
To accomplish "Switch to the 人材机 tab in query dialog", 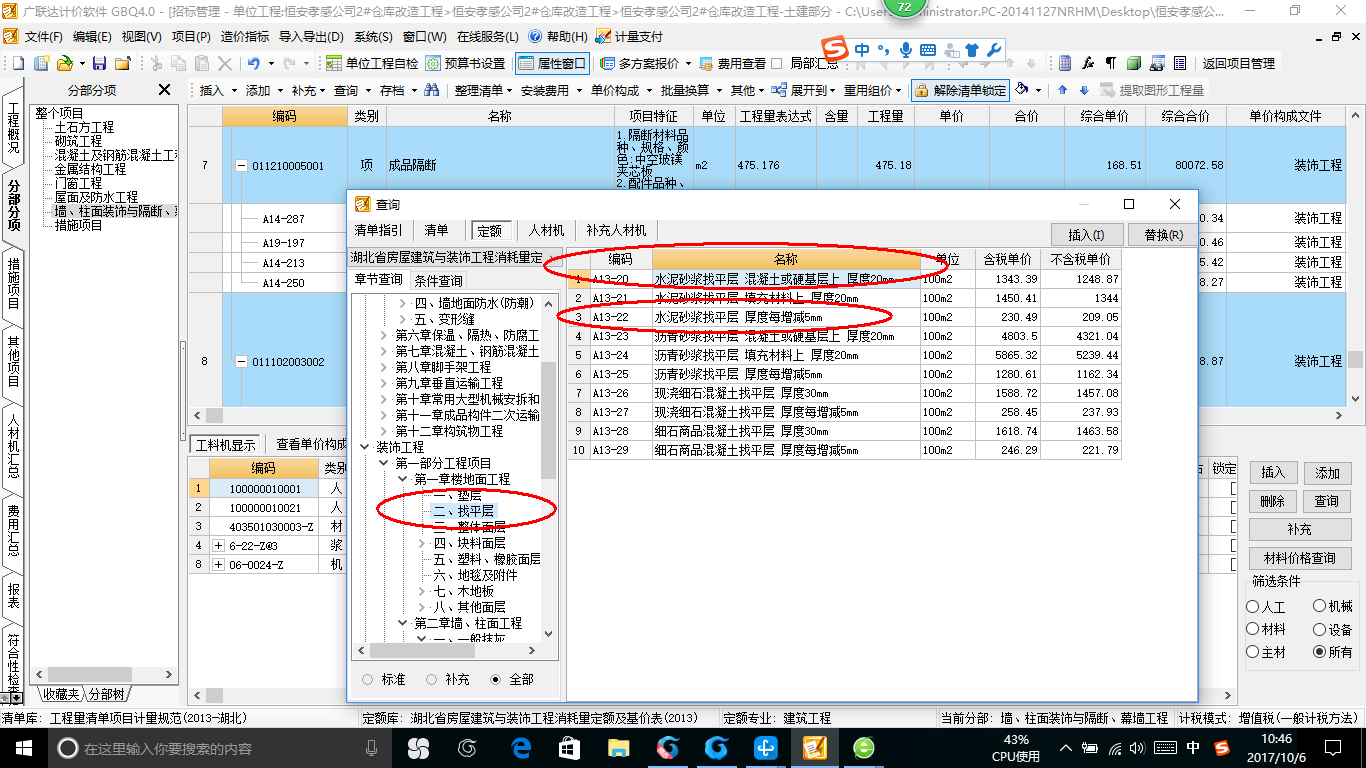I will pos(547,230).
